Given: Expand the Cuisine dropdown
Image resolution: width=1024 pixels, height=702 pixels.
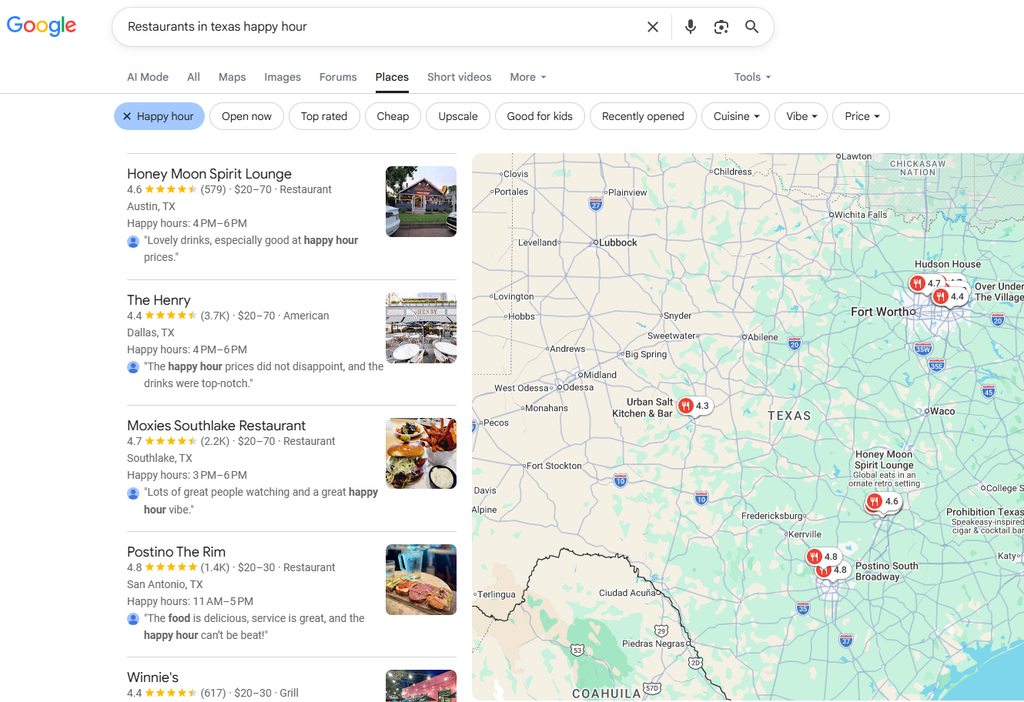Looking at the screenshot, I should click(736, 116).
